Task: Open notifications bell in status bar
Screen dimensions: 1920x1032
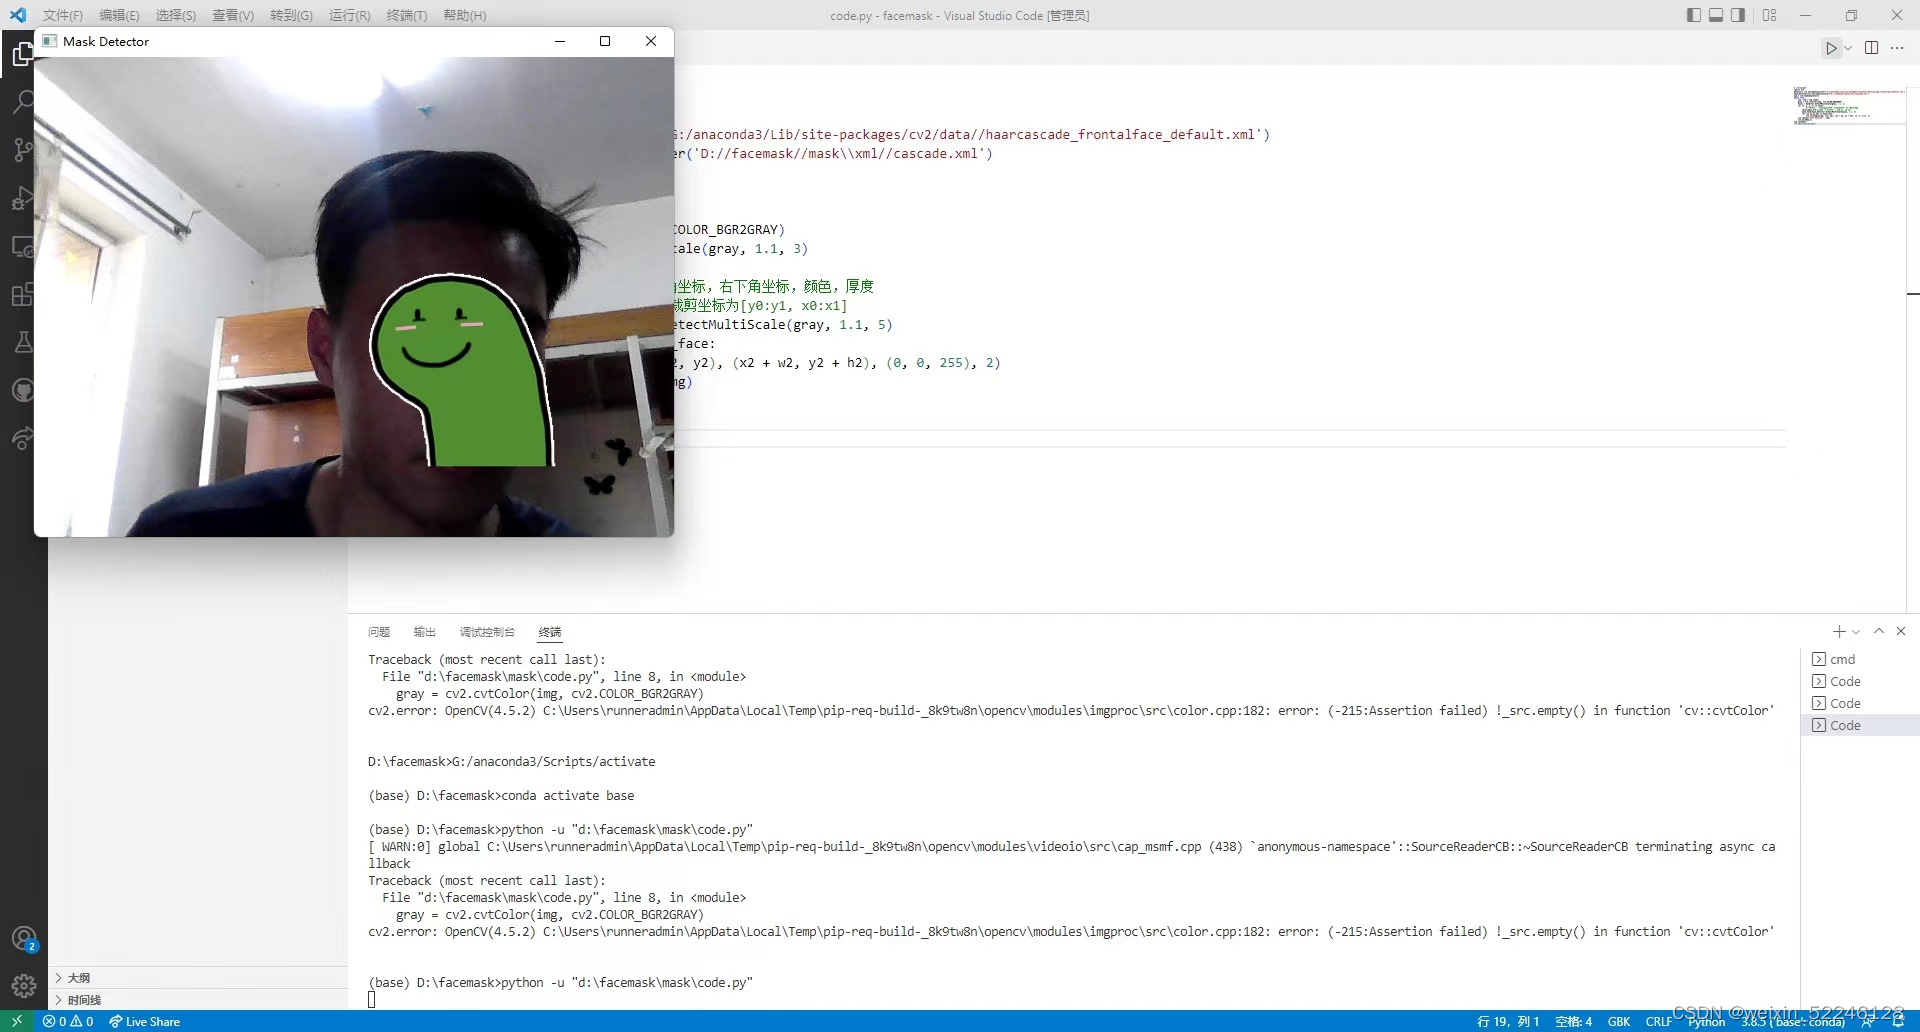Action: pos(1898,1021)
